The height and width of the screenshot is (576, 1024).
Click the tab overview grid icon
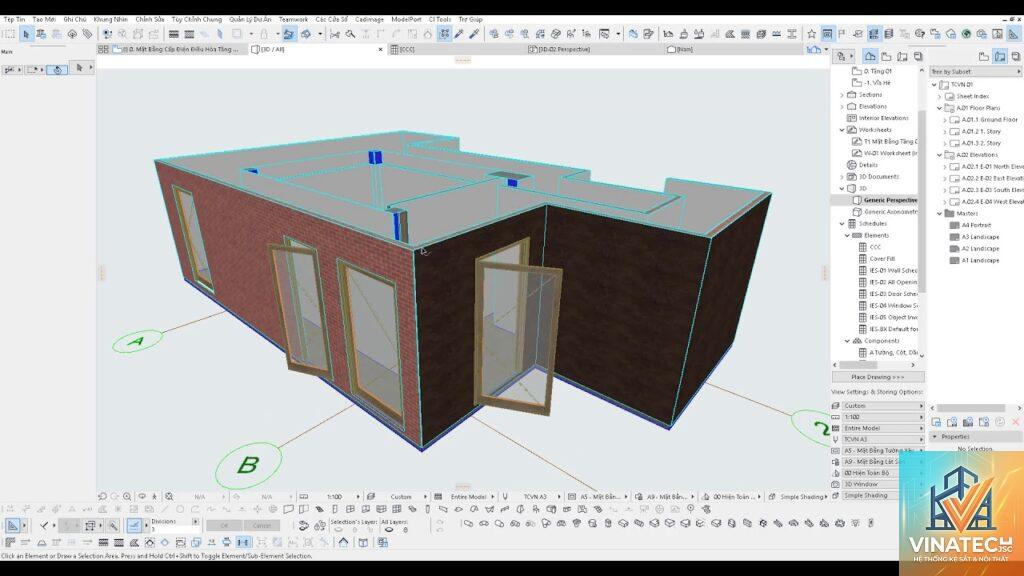tap(103, 49)
